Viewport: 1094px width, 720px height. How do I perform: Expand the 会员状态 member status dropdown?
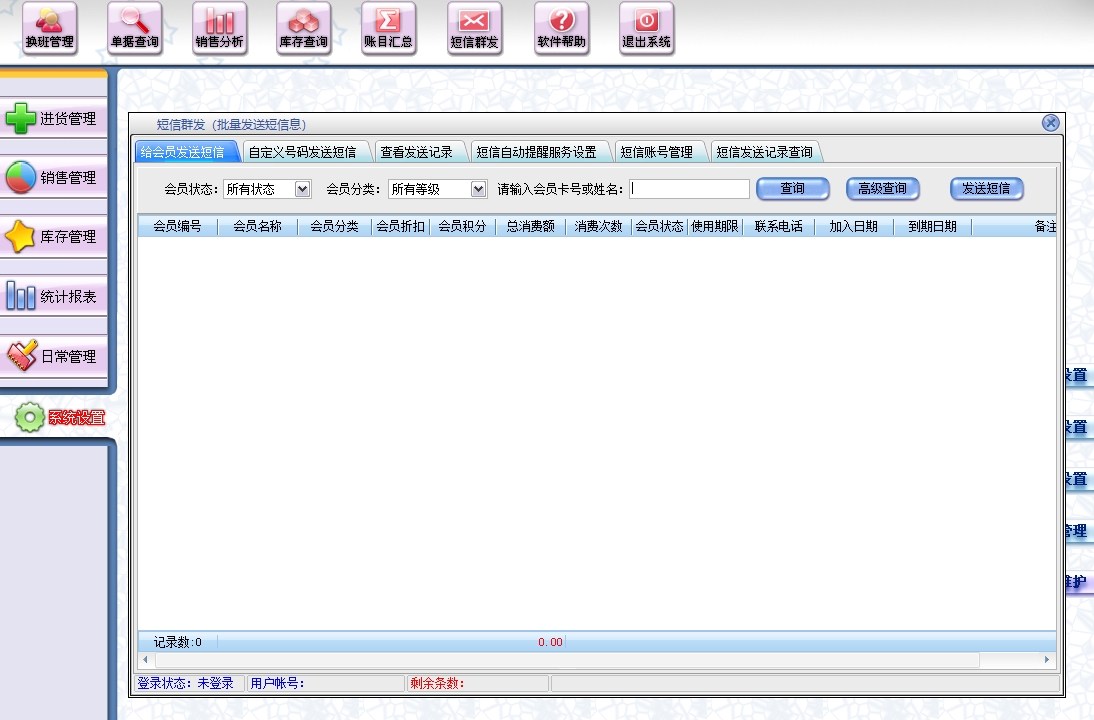coord(303,189)
